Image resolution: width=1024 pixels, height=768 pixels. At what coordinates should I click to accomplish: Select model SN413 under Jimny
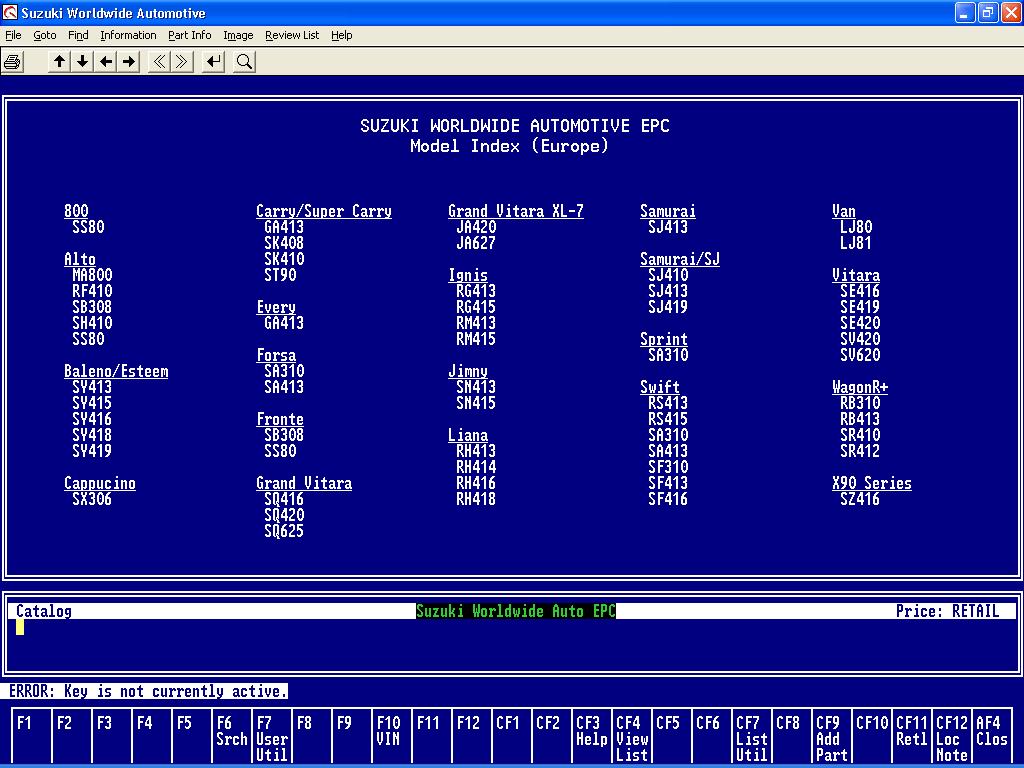coord(476,387)
